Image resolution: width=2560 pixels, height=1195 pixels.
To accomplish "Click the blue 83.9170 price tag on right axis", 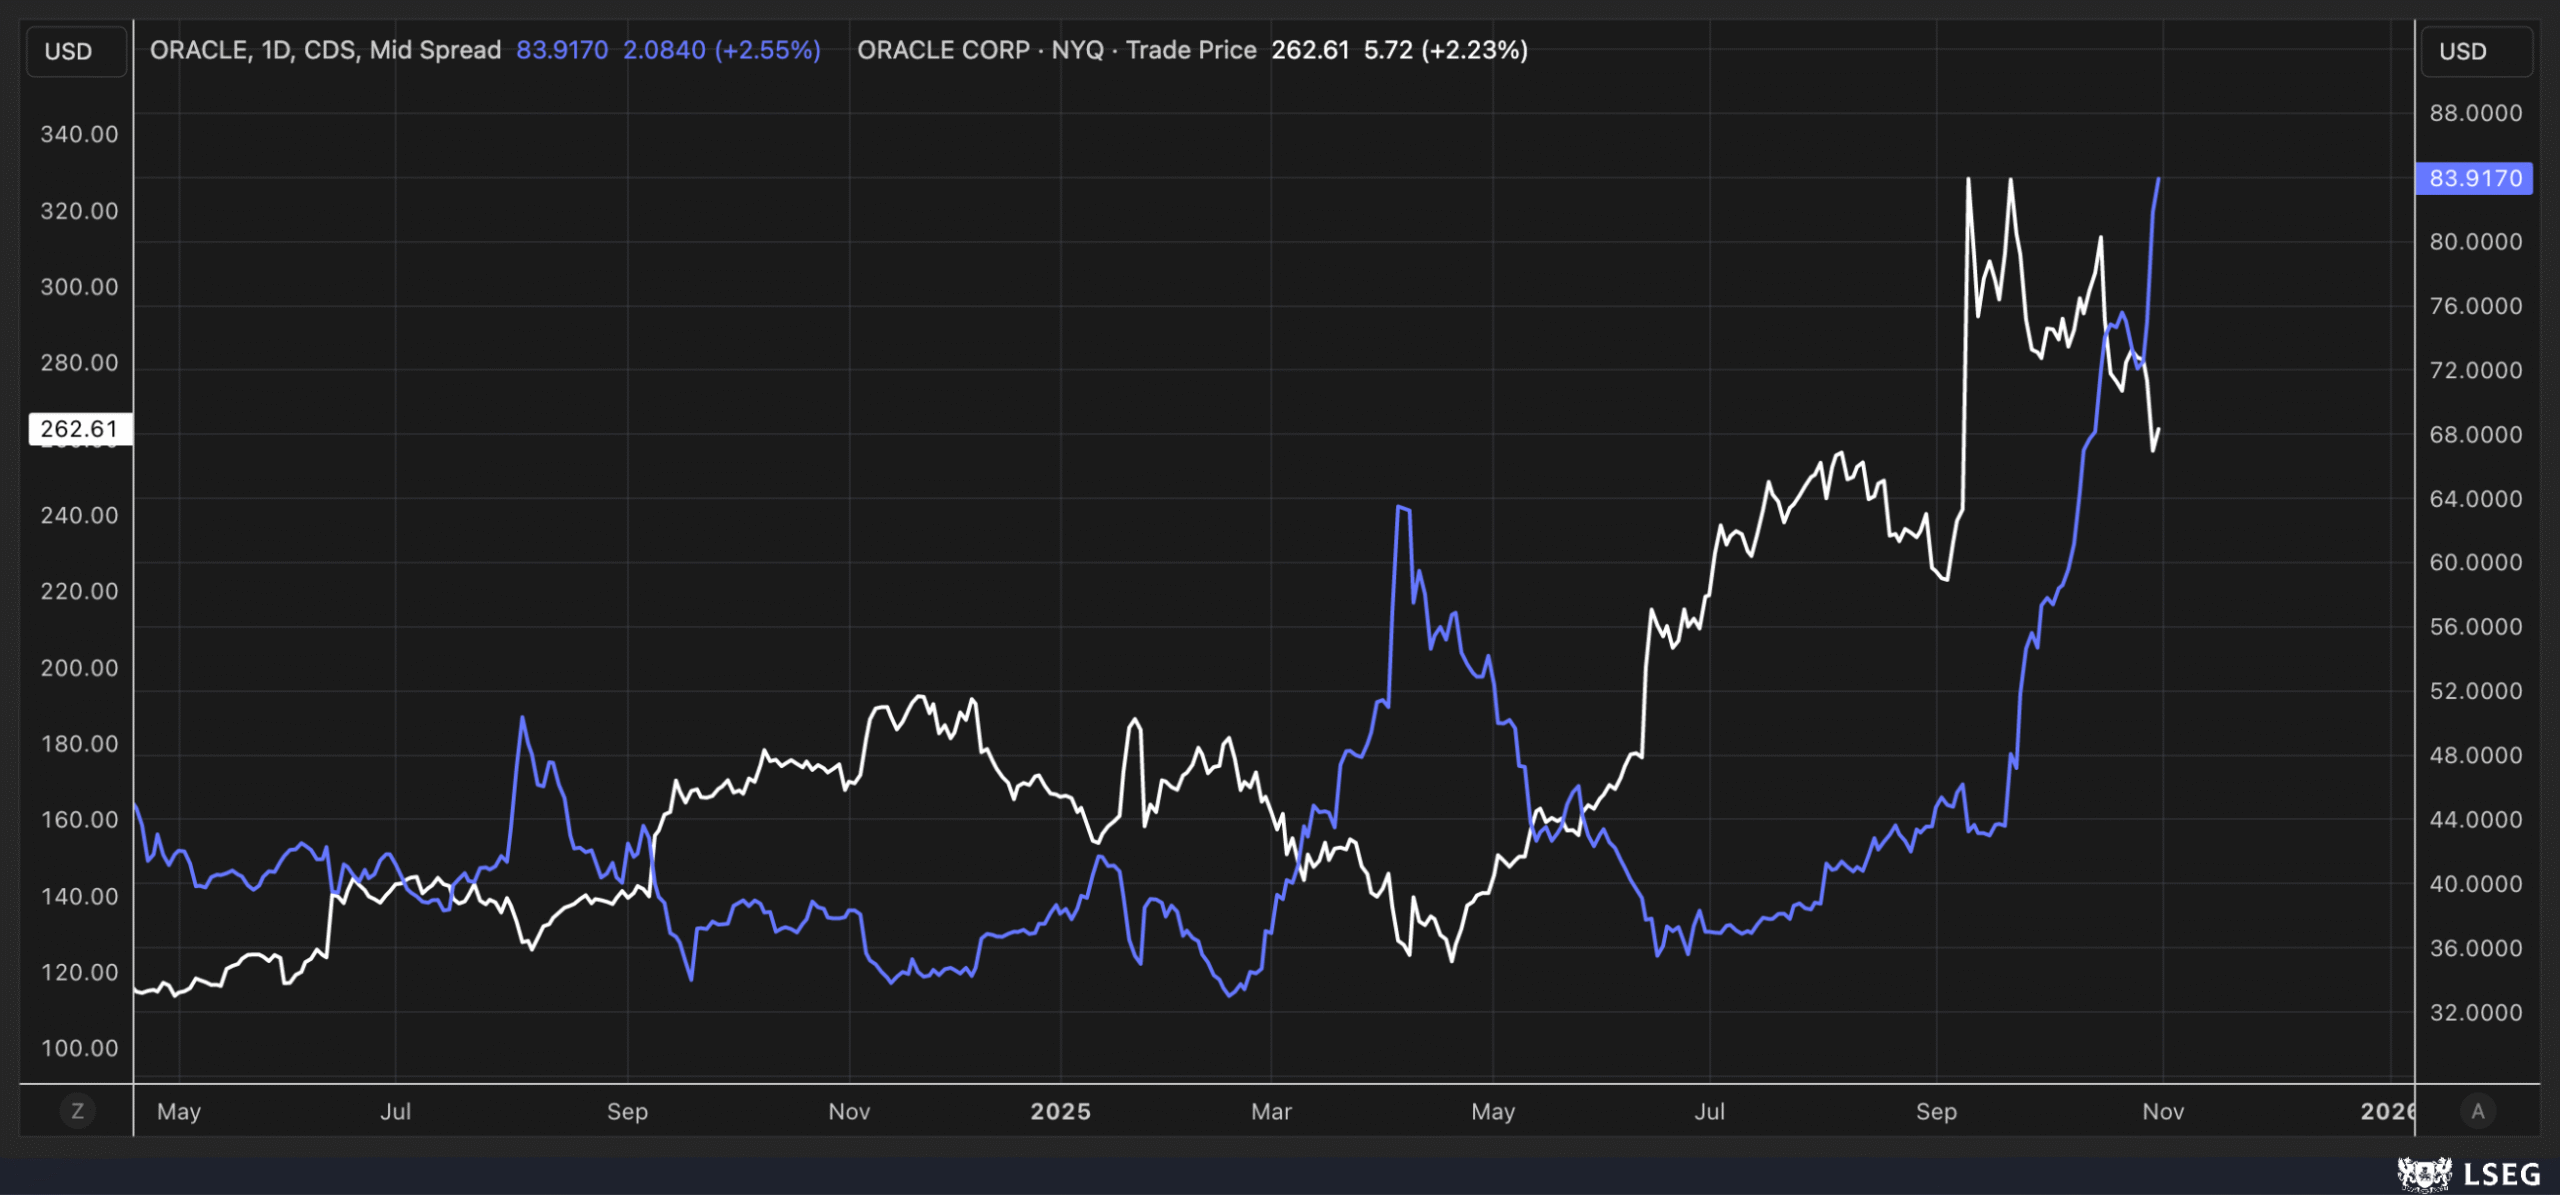I will click(2474, 179).
